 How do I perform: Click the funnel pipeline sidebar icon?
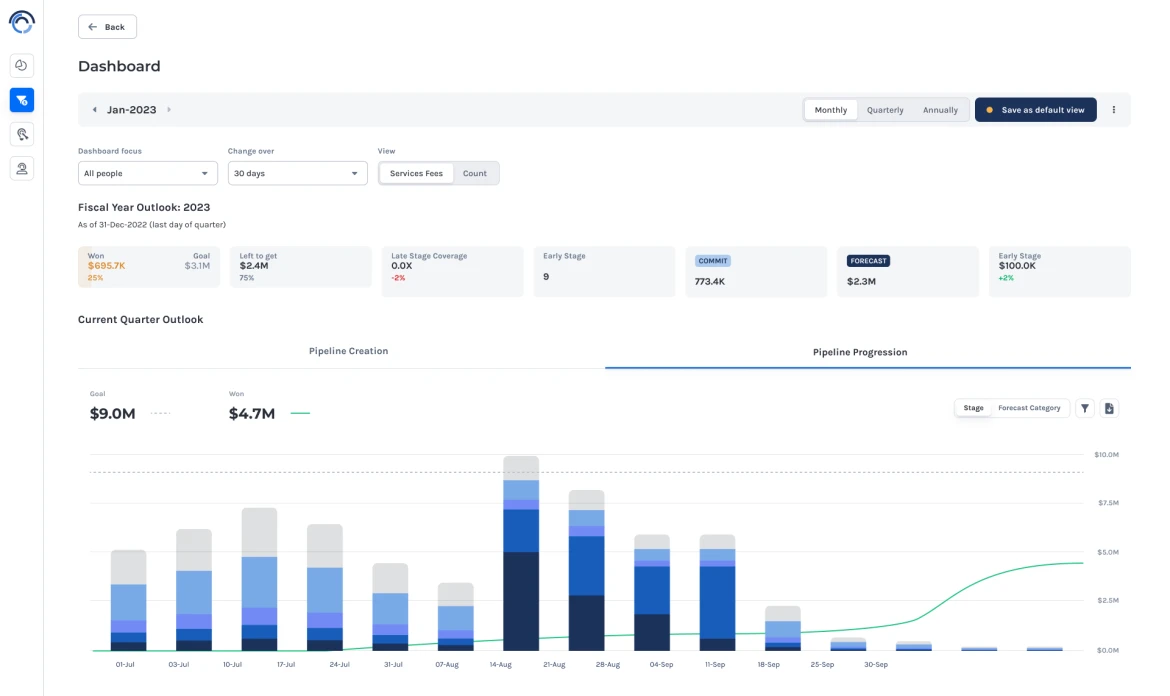click(x=22, y=100)
